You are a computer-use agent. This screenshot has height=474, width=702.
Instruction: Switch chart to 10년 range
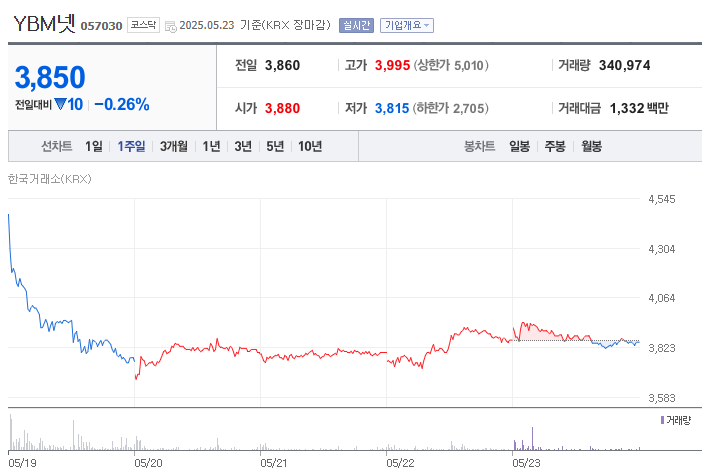310,146
